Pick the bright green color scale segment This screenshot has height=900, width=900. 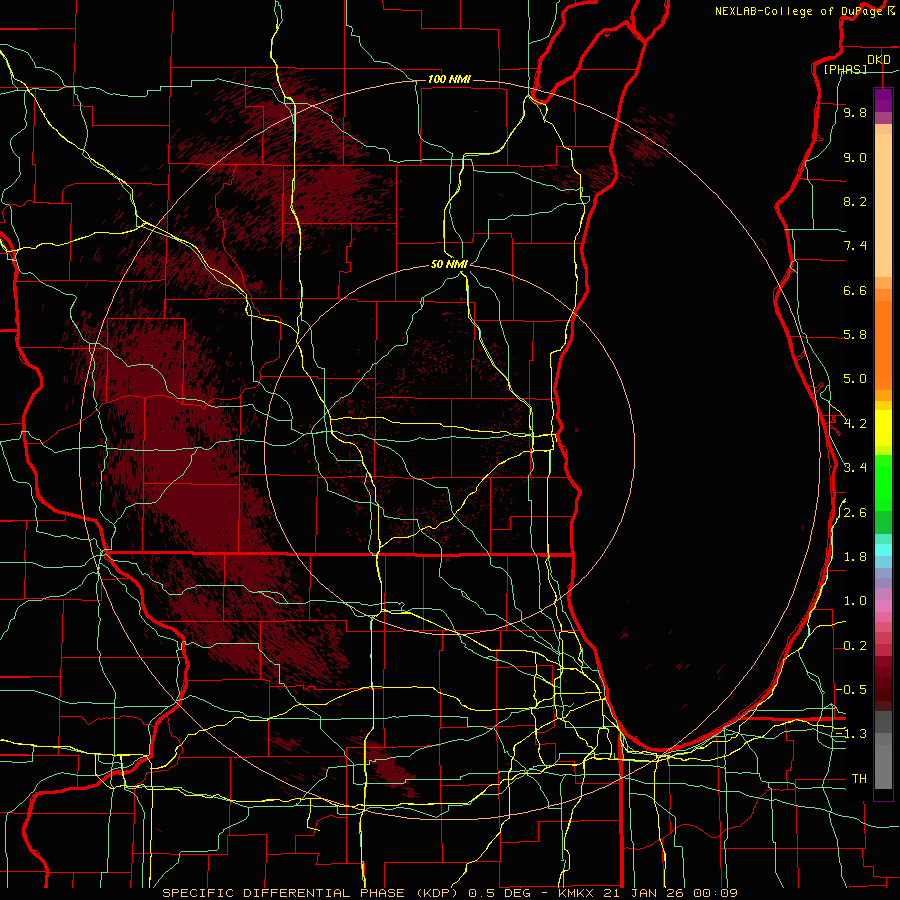883,482
